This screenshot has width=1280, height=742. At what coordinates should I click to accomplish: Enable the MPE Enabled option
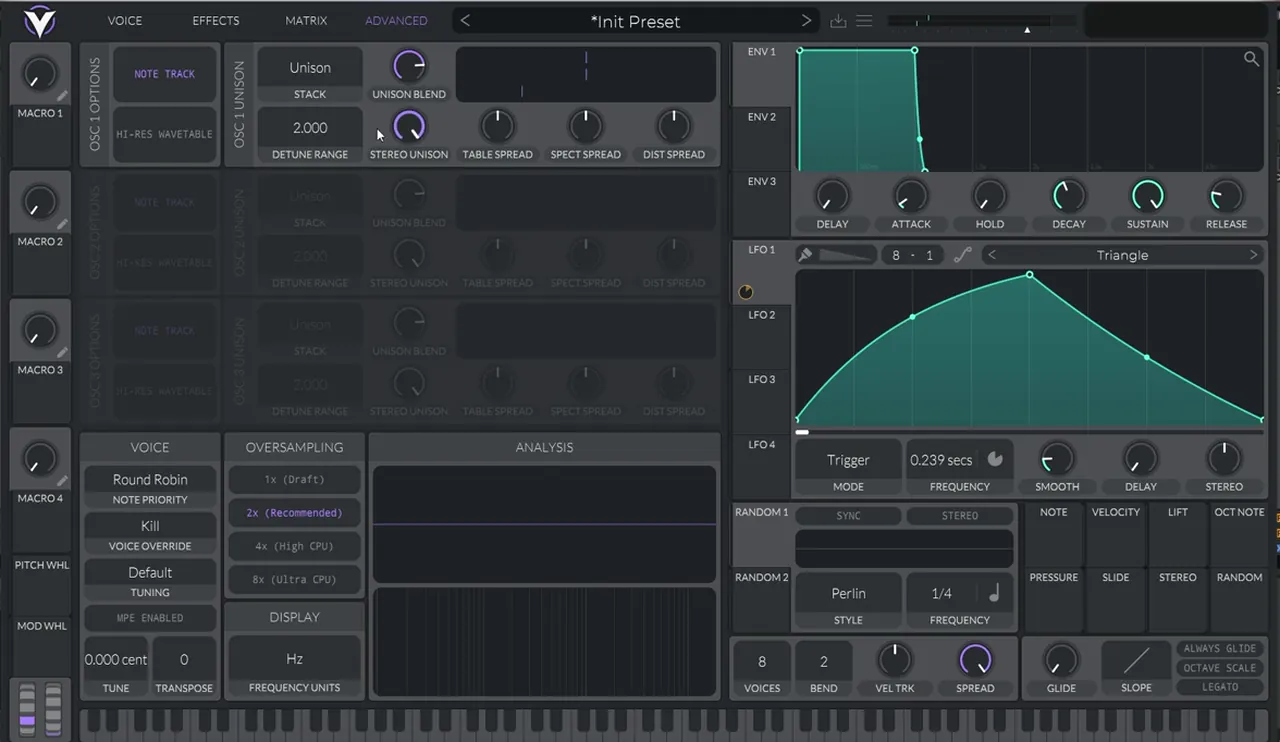pyautogui.click(x=150, y=618)
